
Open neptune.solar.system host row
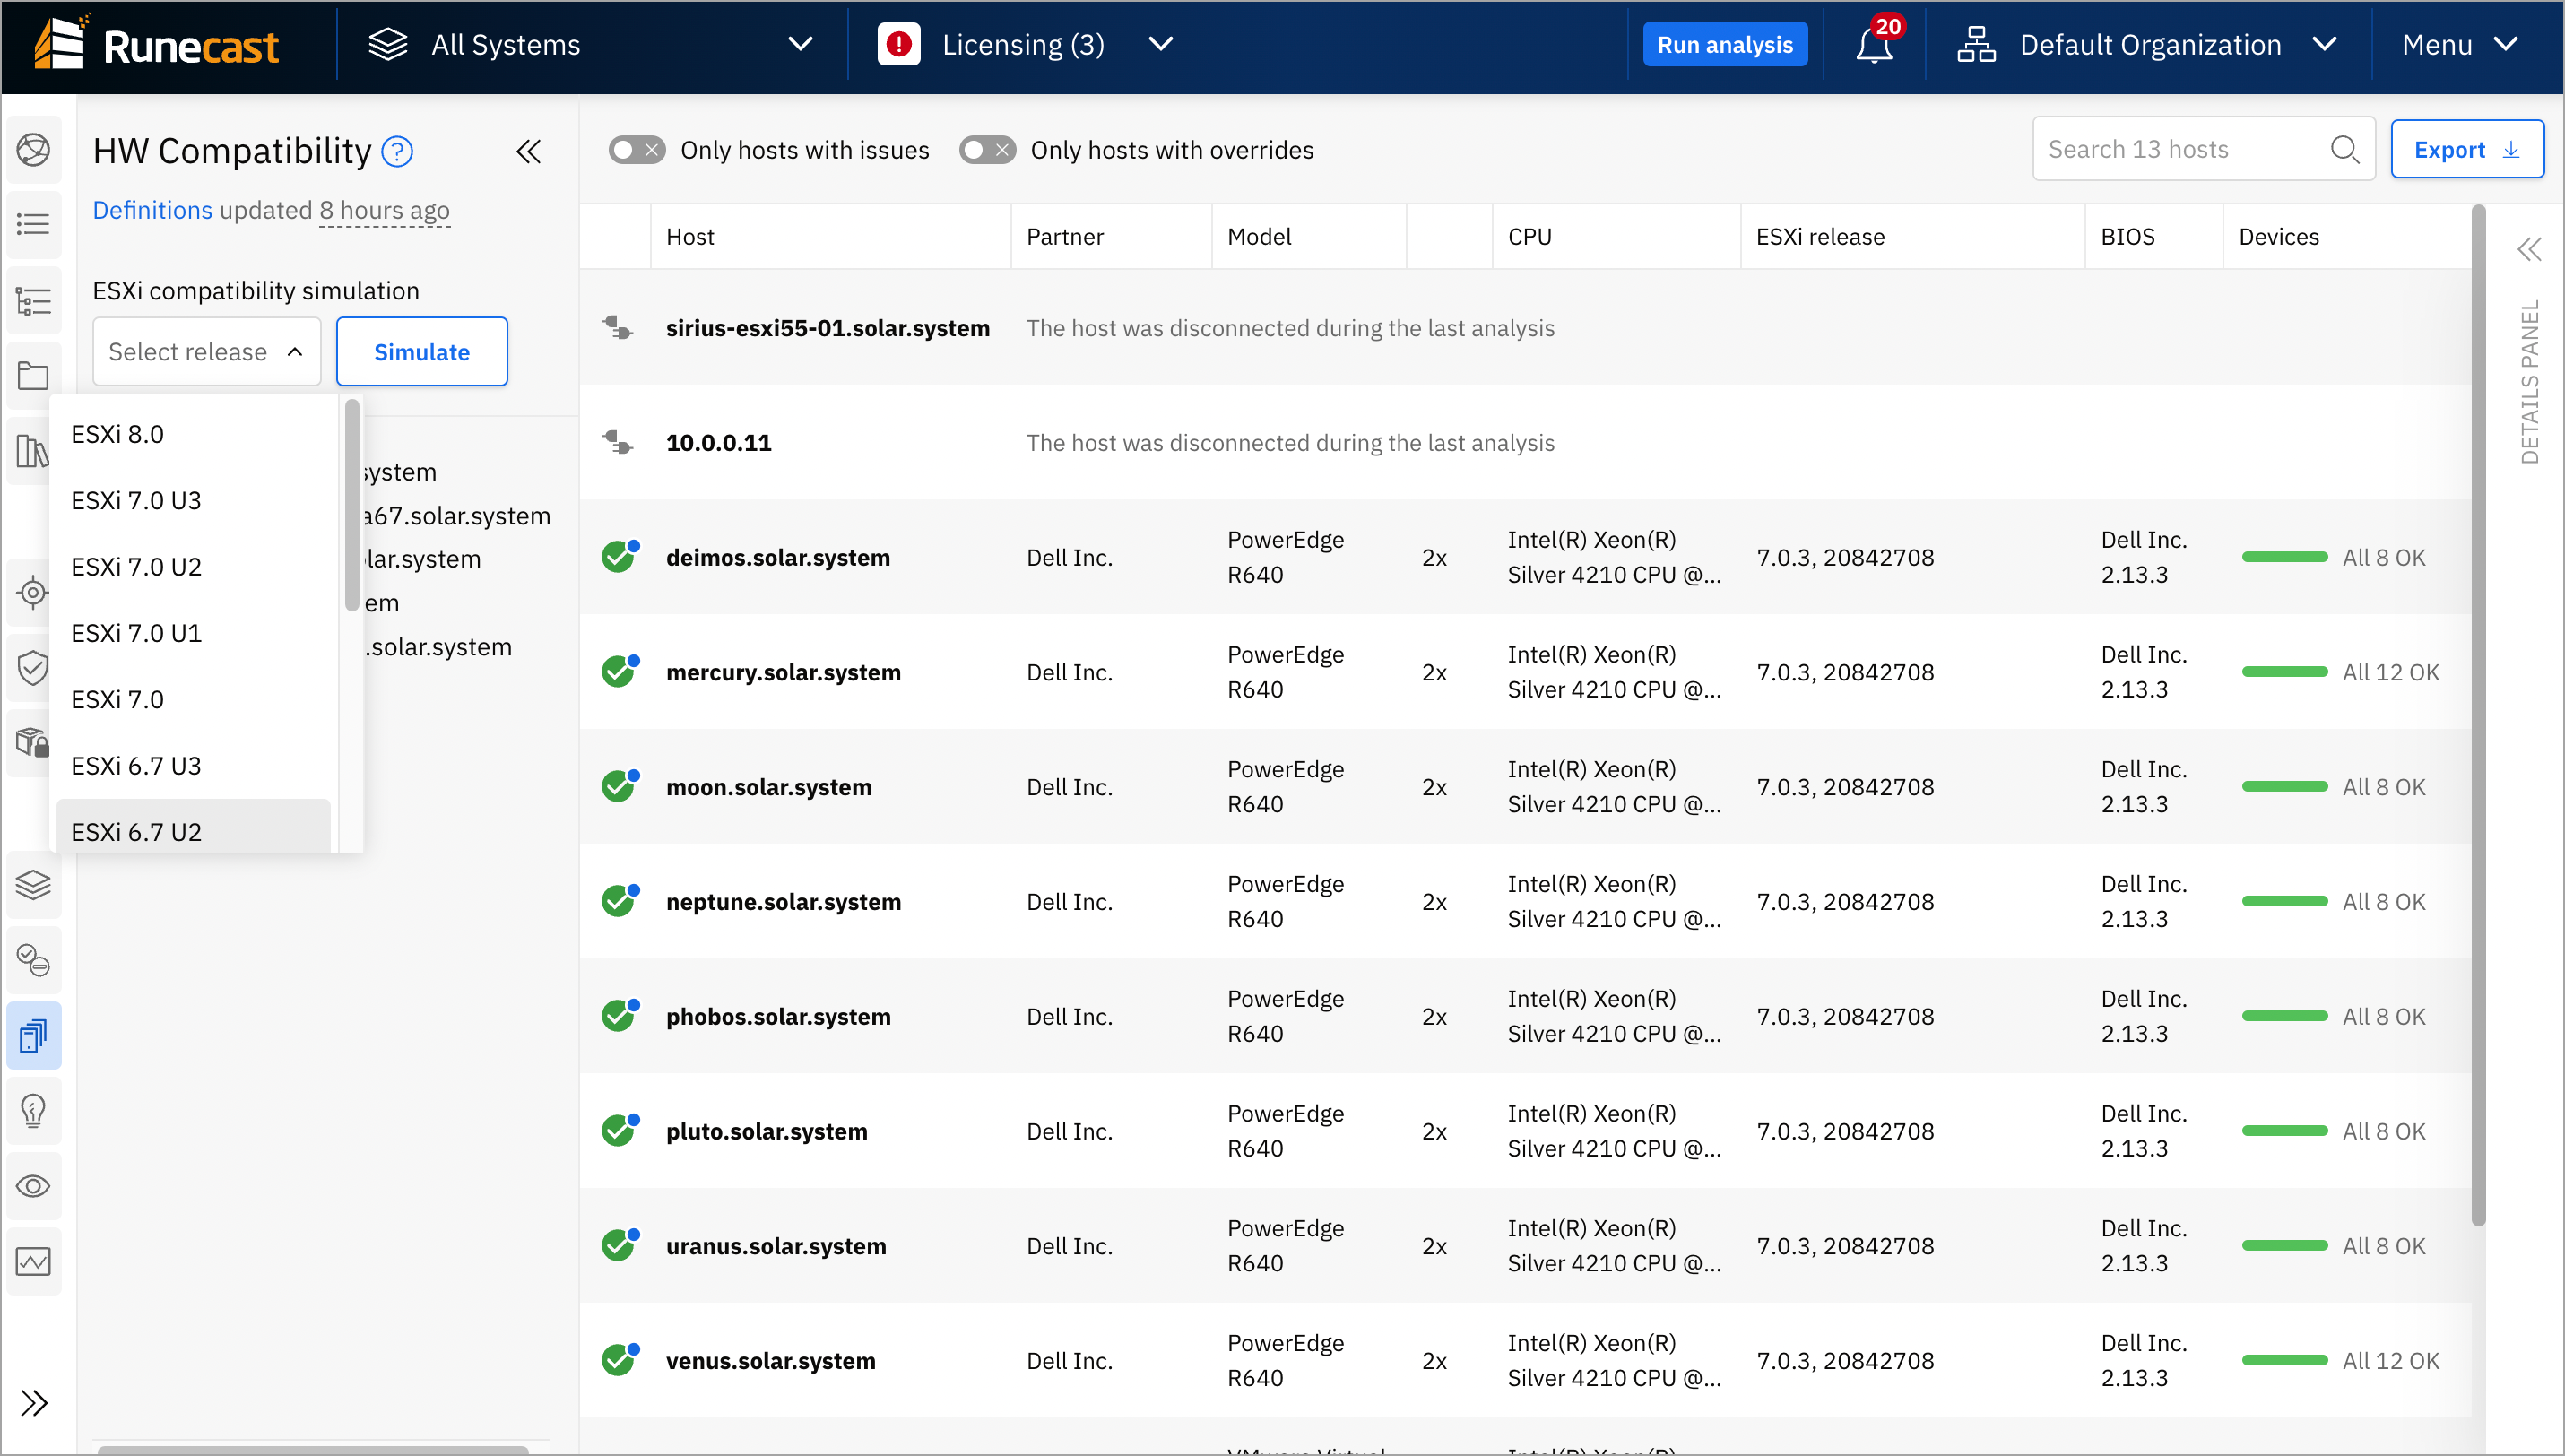coord(1526,901)
